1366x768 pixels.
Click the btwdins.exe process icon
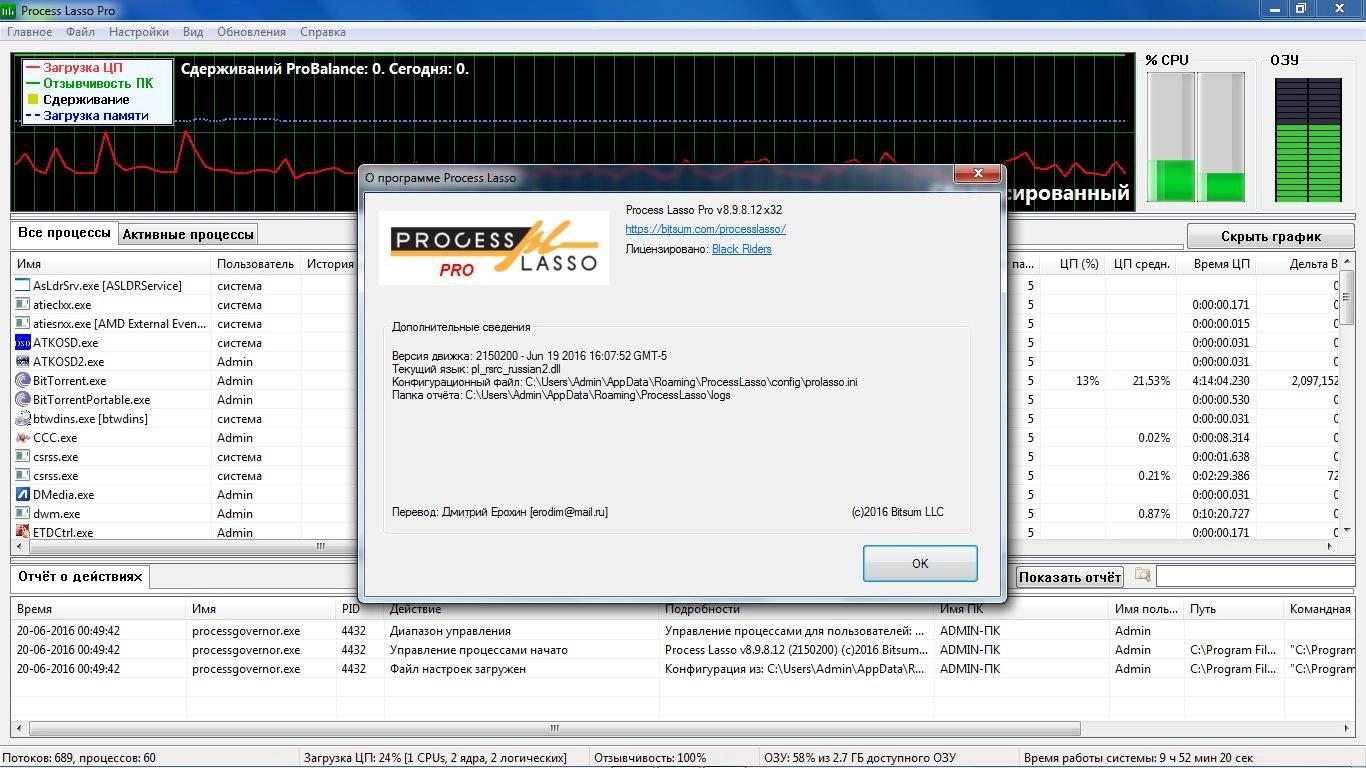click(23, 419)
